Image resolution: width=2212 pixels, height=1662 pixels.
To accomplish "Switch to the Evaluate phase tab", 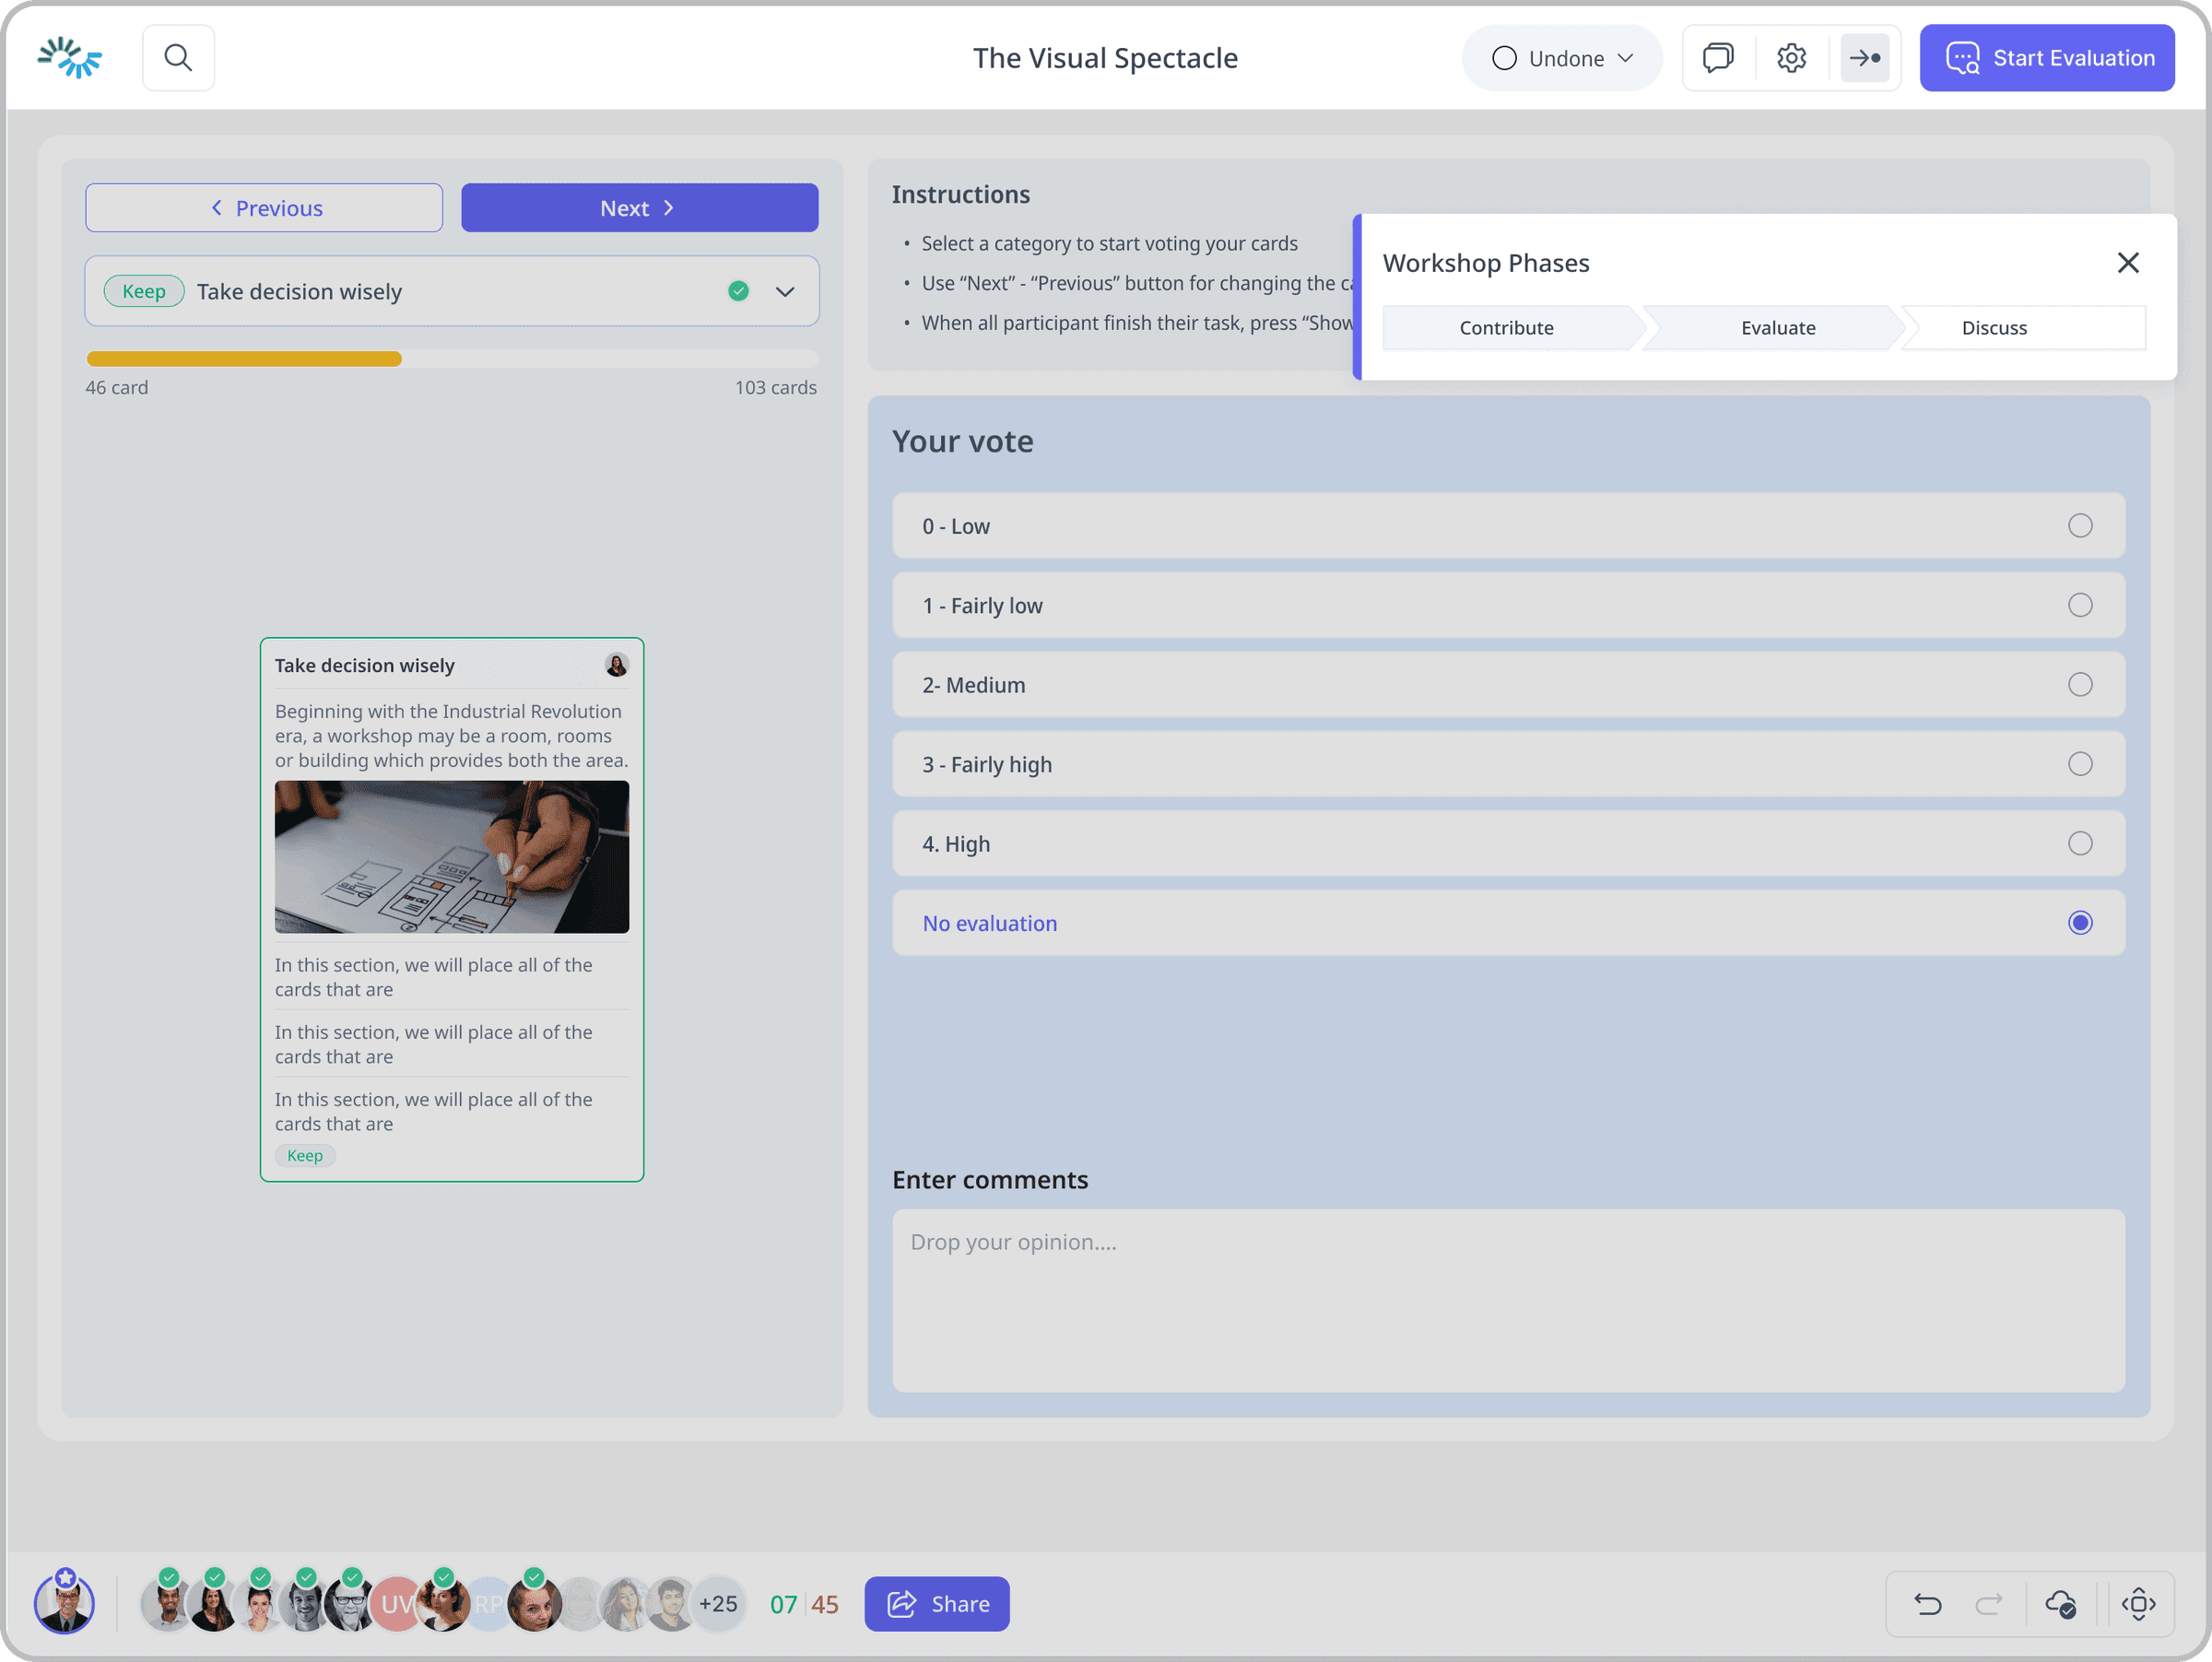I will tap(1777, 328).
